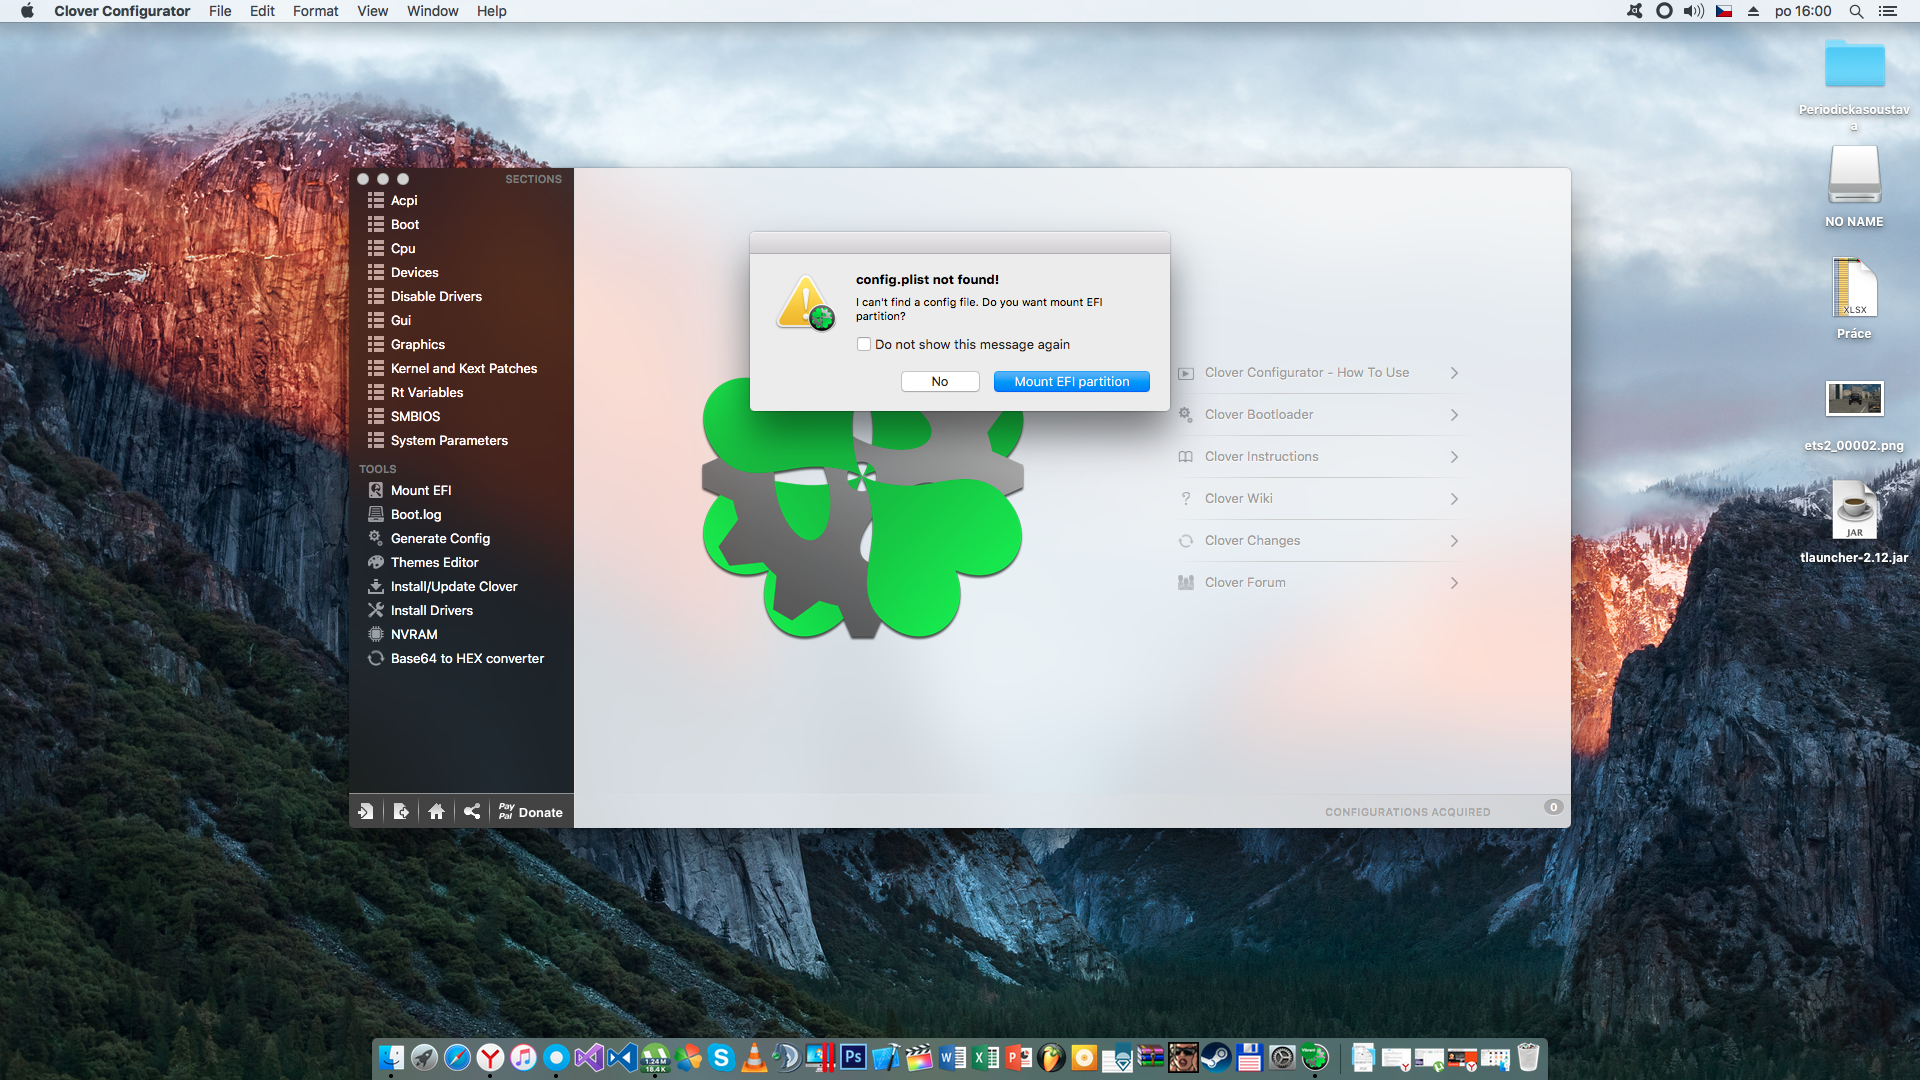The width and height of the screenshot is (1920, 1080).
Task: Expand the Clover Wiki chevron
Action: [1454, 499]
